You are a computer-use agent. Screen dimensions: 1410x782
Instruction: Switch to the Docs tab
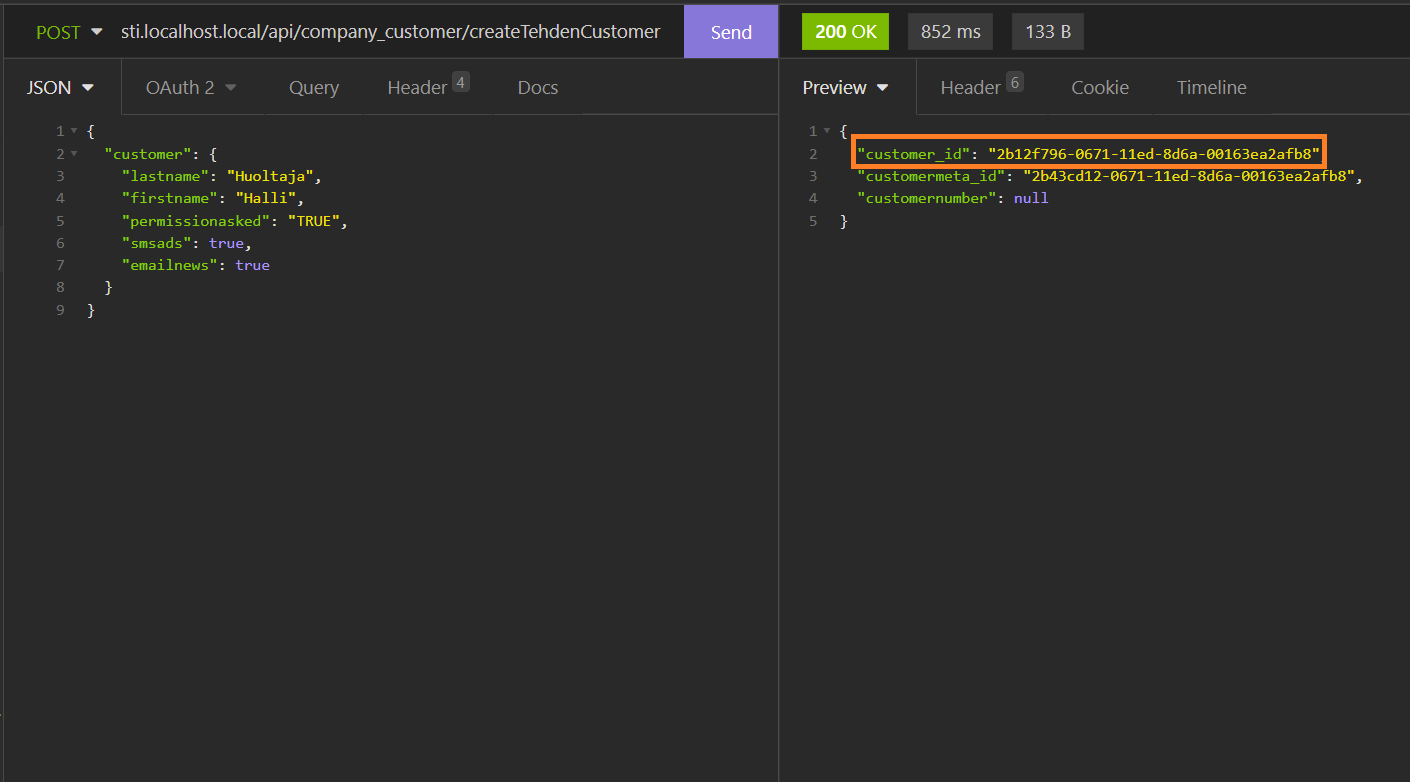click(537, 88)
